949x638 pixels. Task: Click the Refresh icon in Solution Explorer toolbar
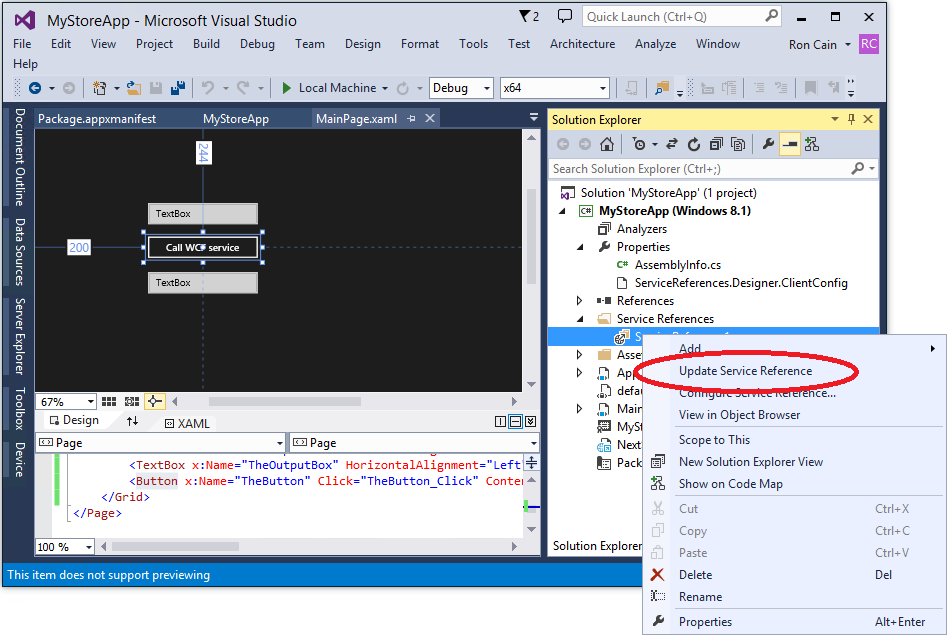point(694,145)
